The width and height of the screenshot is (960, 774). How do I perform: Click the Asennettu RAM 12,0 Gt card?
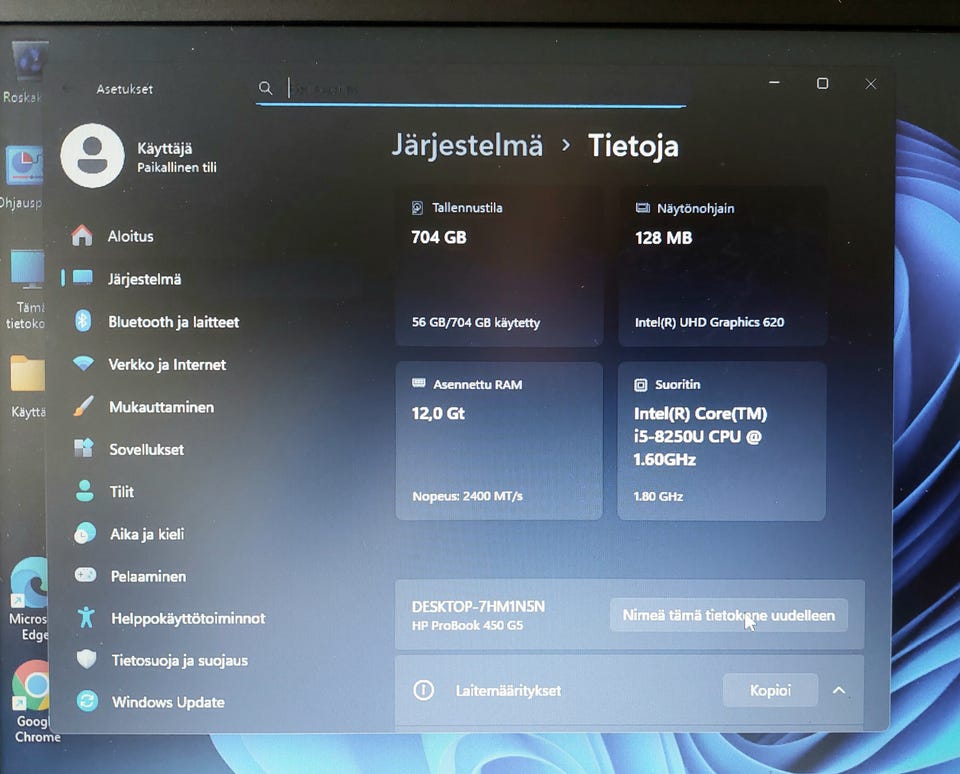pos(499,441)
